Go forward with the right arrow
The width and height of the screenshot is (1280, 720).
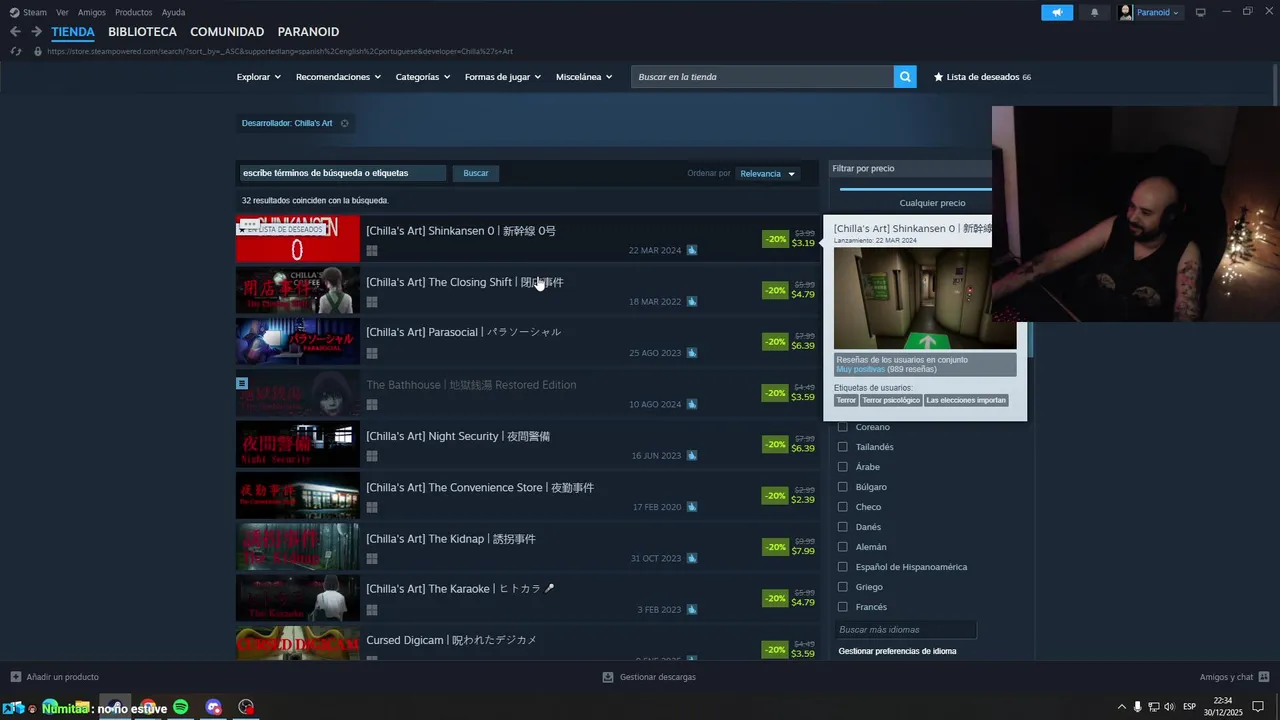pos(36,32)
